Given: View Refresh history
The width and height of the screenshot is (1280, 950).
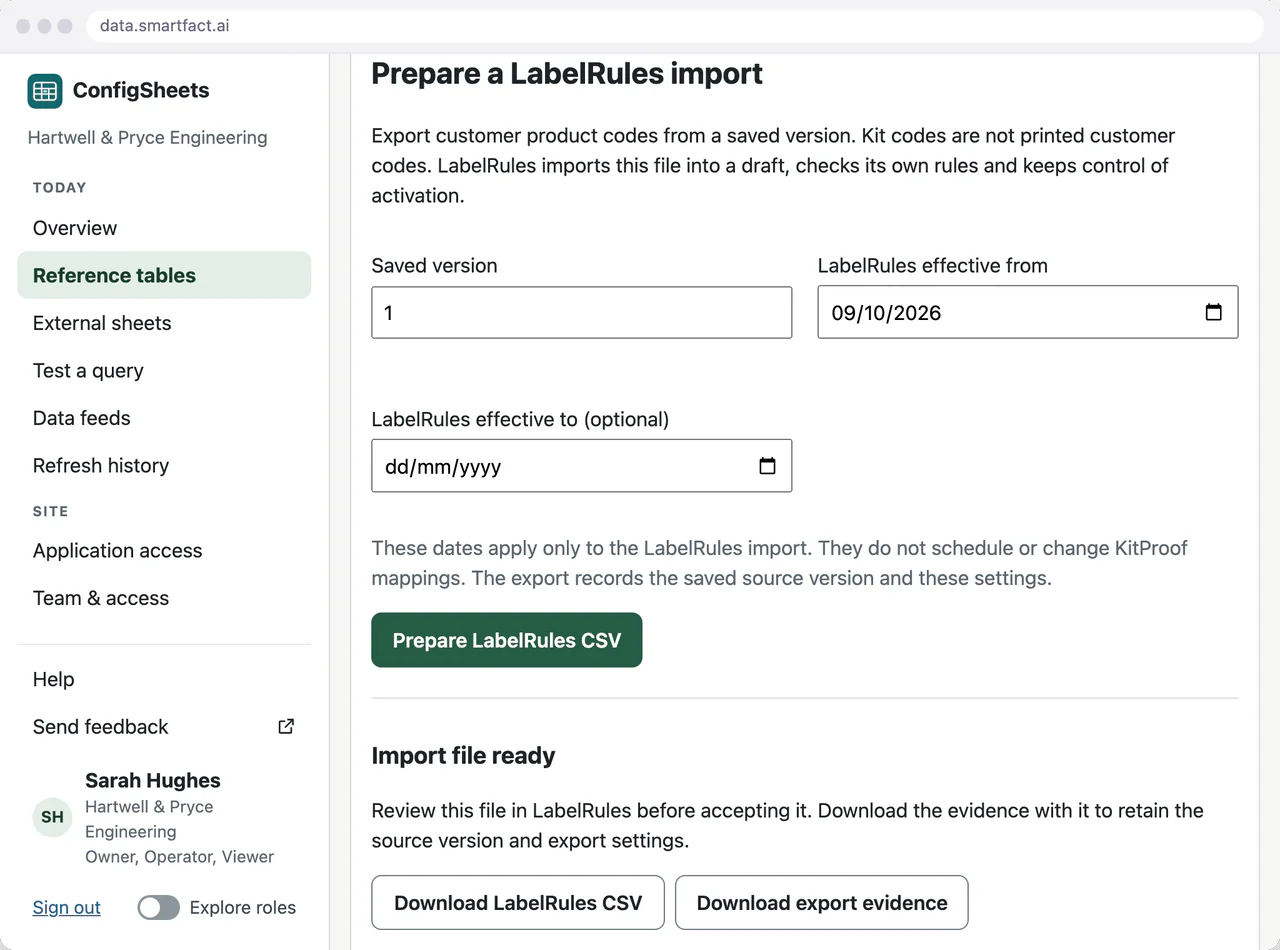Looking at the screenshot, I should click(164, 466).
